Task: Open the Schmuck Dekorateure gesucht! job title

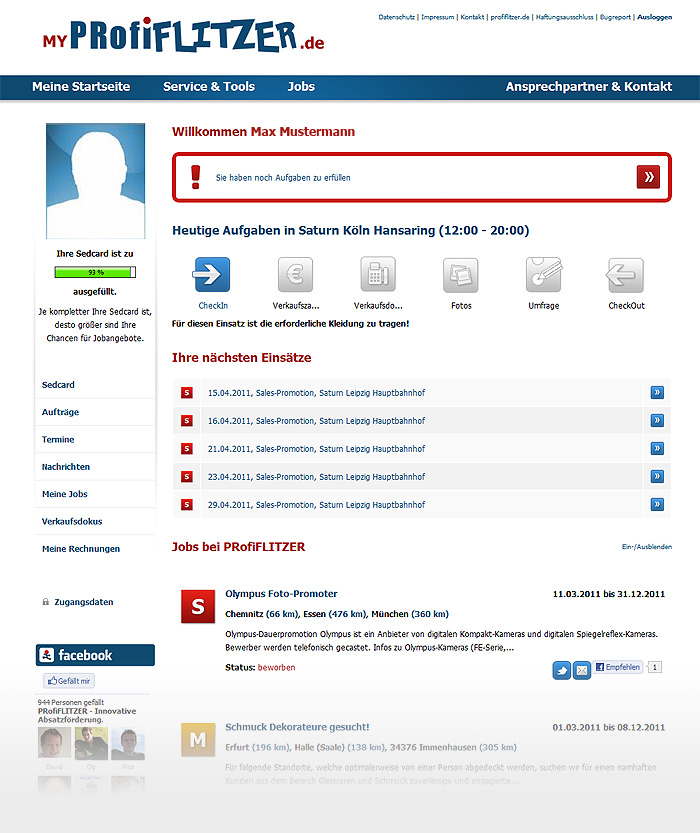Action: 297,727
